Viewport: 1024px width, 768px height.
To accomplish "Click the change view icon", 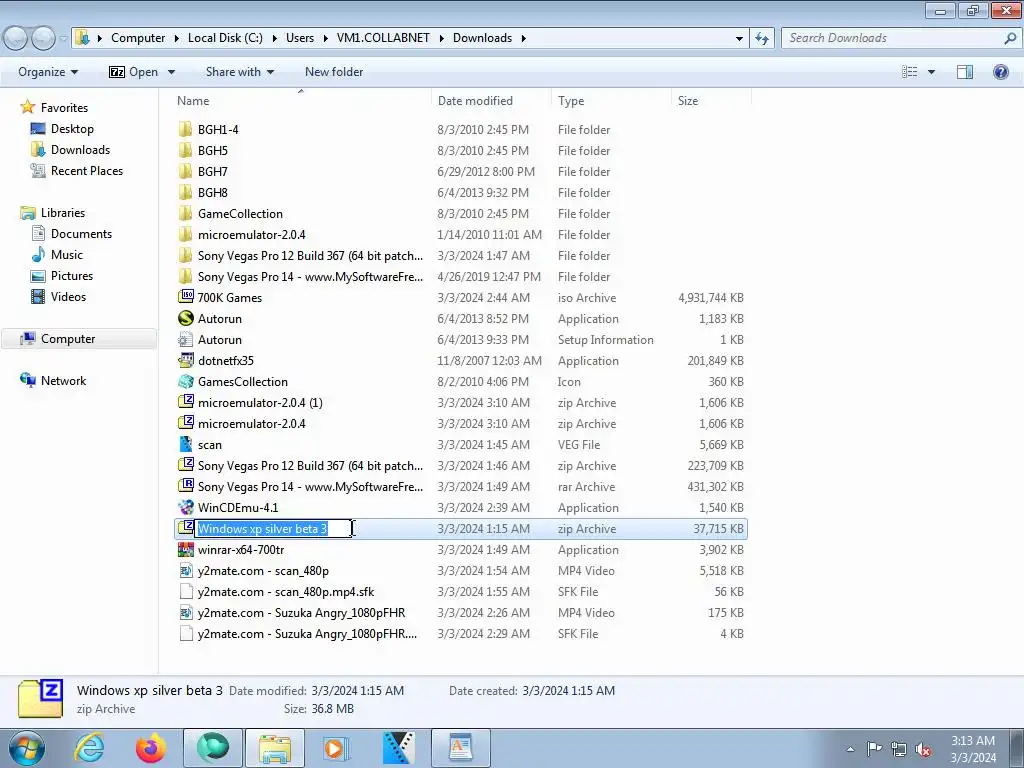I will point(910,72).
